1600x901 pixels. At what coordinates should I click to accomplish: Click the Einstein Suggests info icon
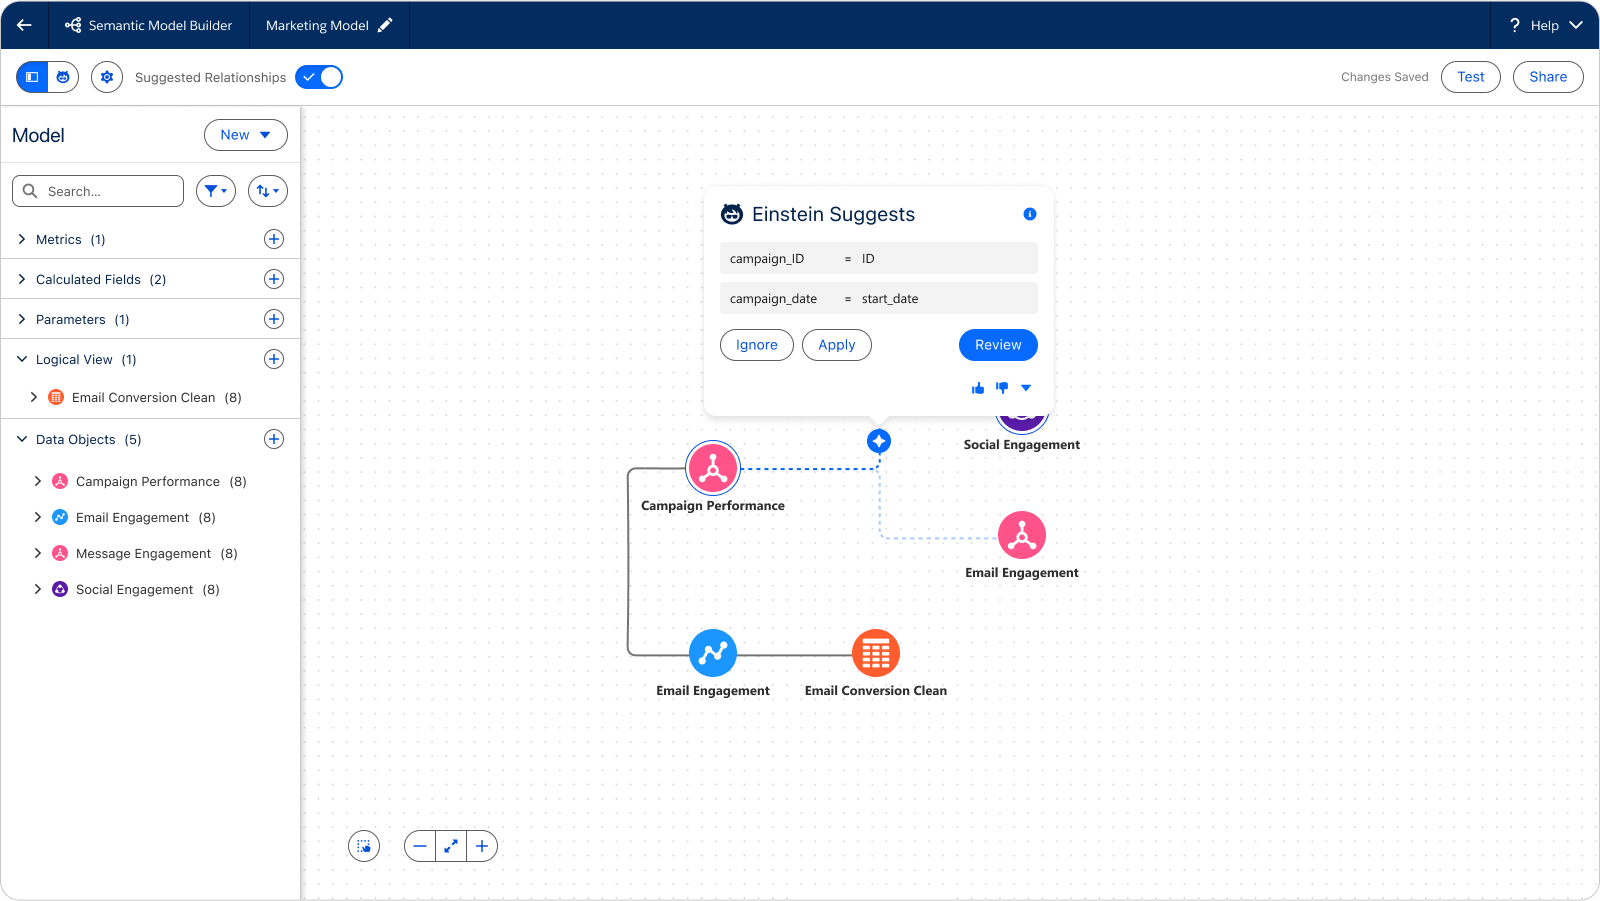point(1030,214)
